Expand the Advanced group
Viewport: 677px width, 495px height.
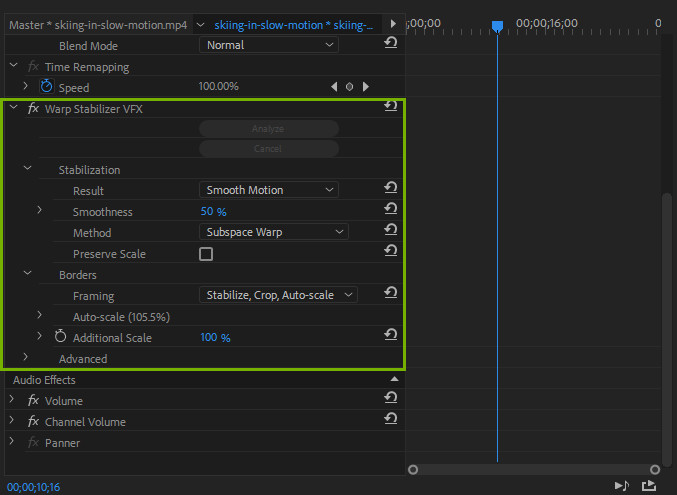click(x=25, y=357)
